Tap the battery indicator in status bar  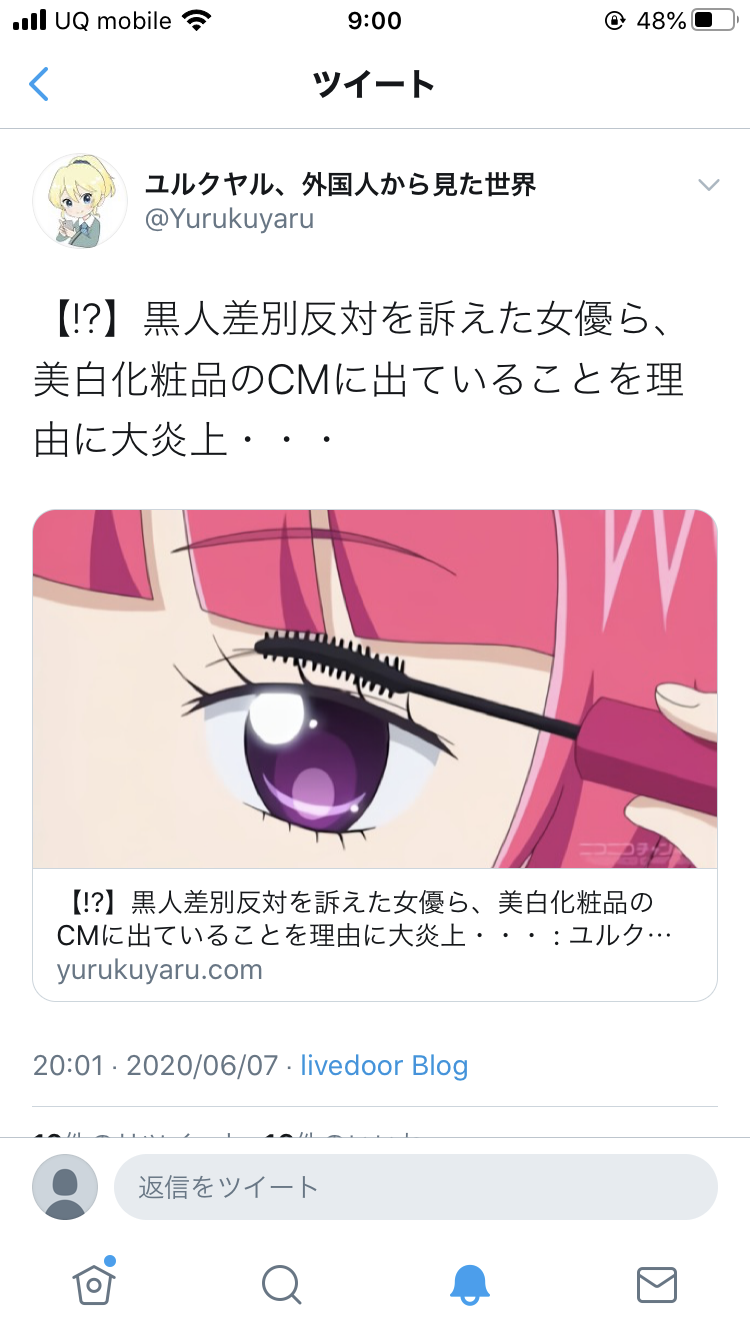tap(715, 20)
